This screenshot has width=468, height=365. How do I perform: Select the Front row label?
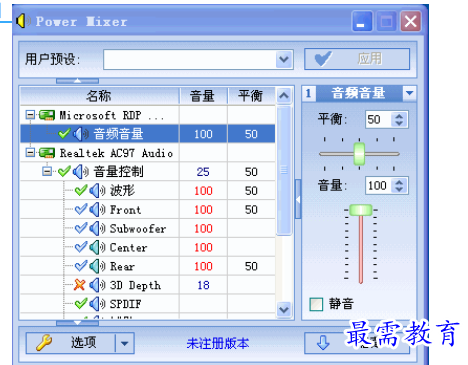point(125,210)
